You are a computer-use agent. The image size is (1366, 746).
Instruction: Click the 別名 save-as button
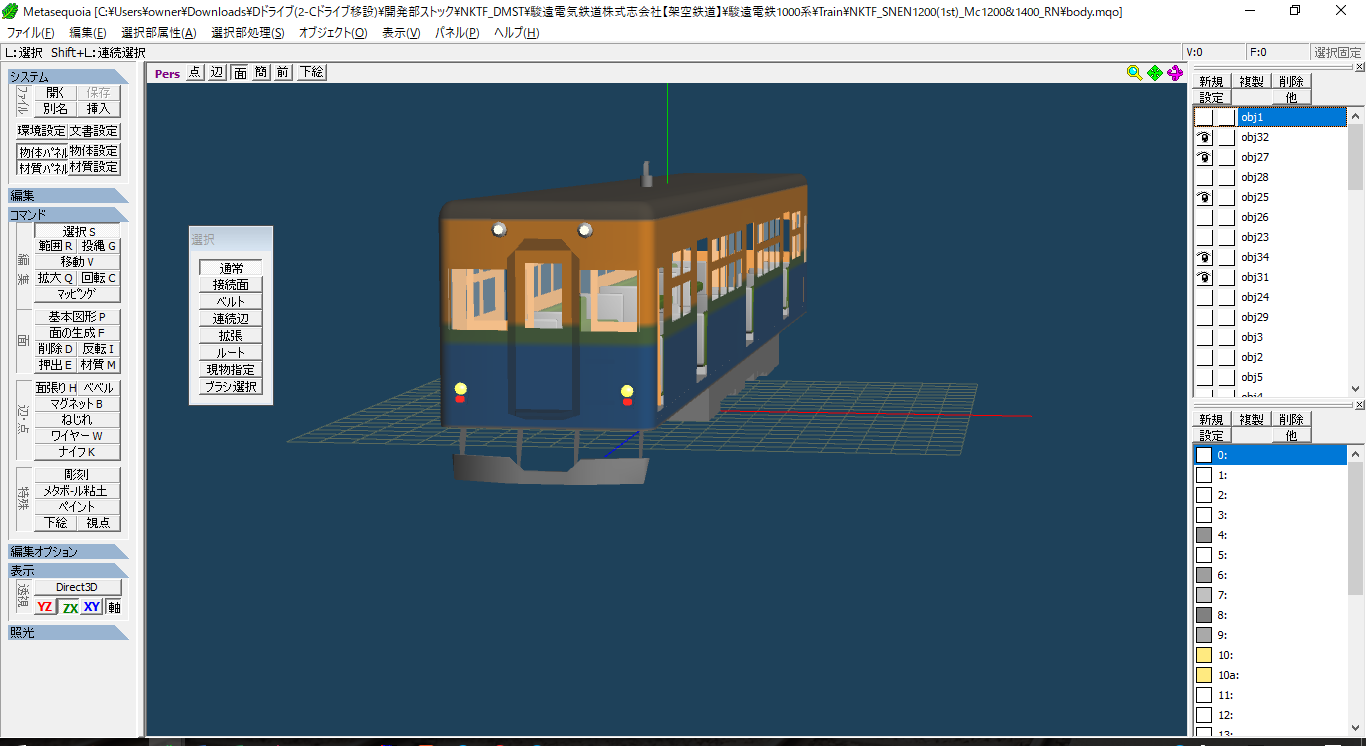tap(55, 108)
